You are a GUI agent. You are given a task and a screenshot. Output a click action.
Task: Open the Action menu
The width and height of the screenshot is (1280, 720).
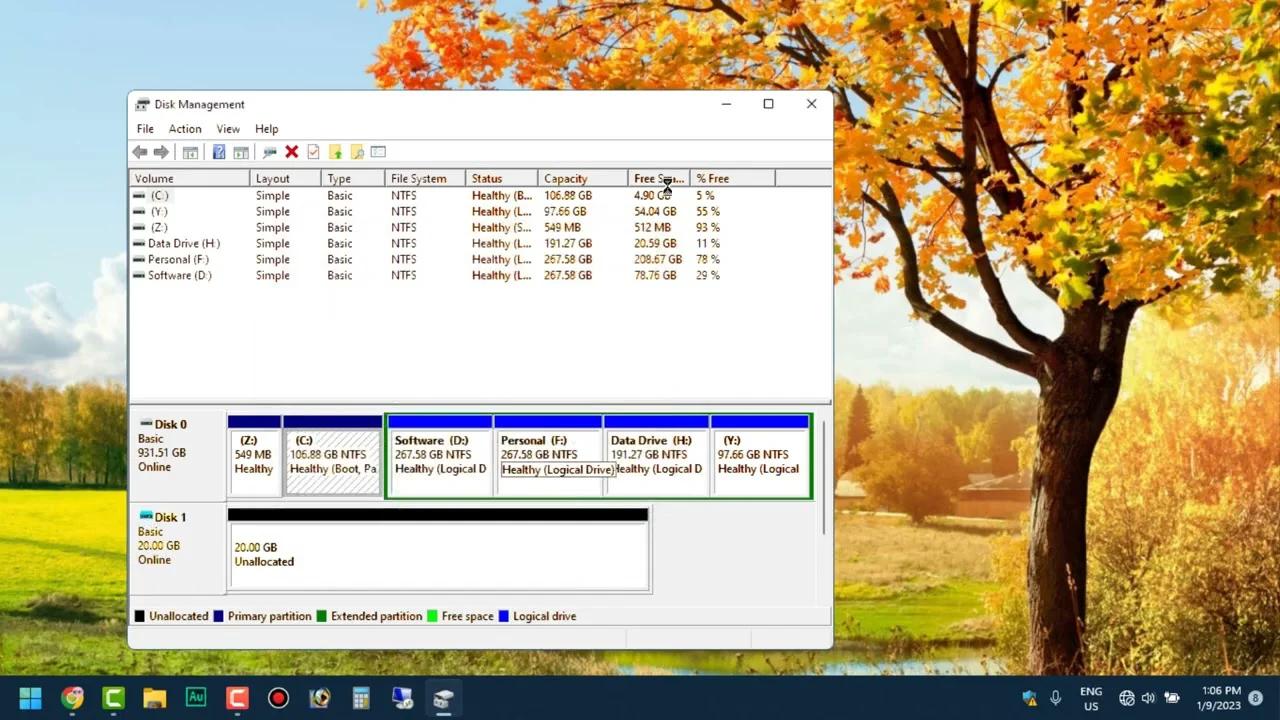click(184, 128)
